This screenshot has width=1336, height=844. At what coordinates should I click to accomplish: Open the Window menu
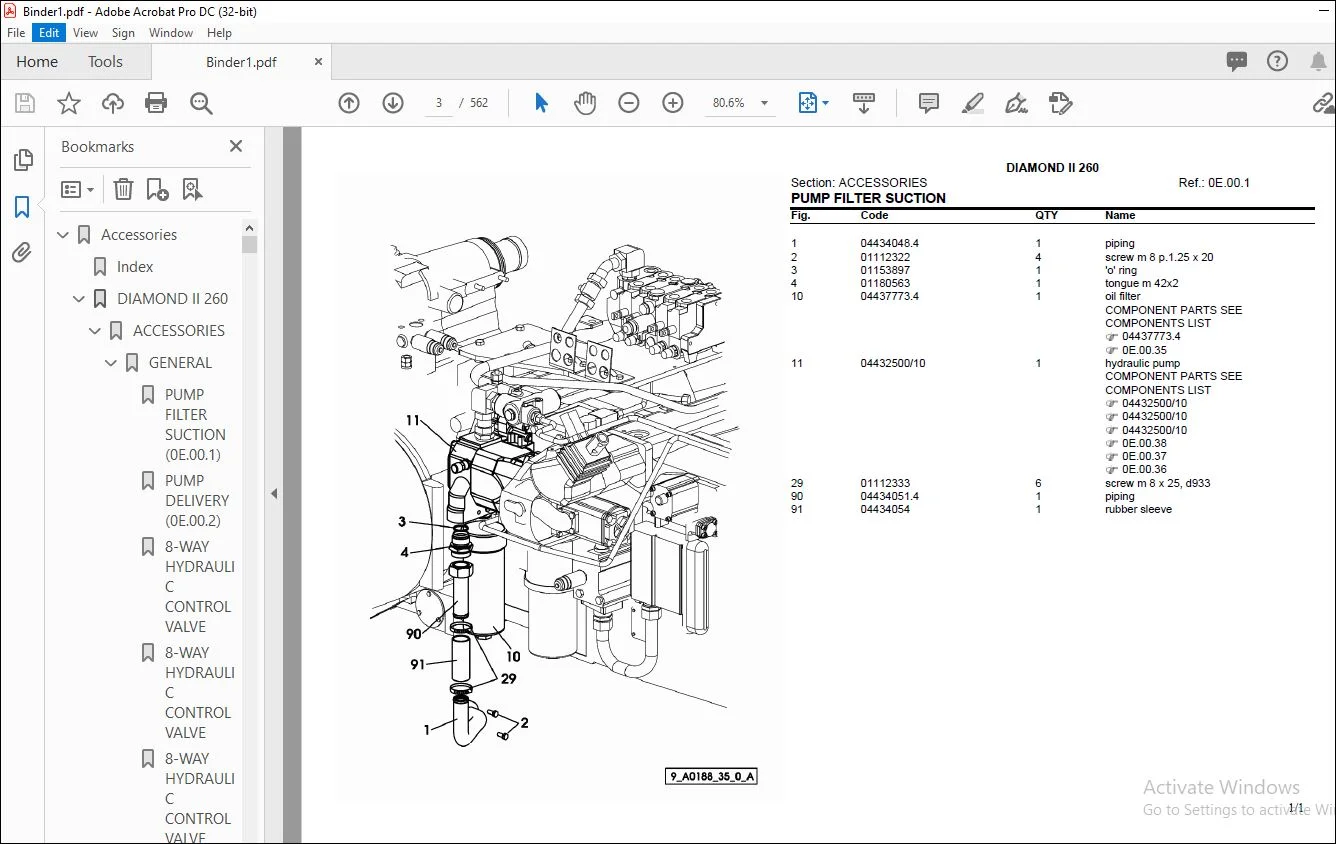coord(171,33)
